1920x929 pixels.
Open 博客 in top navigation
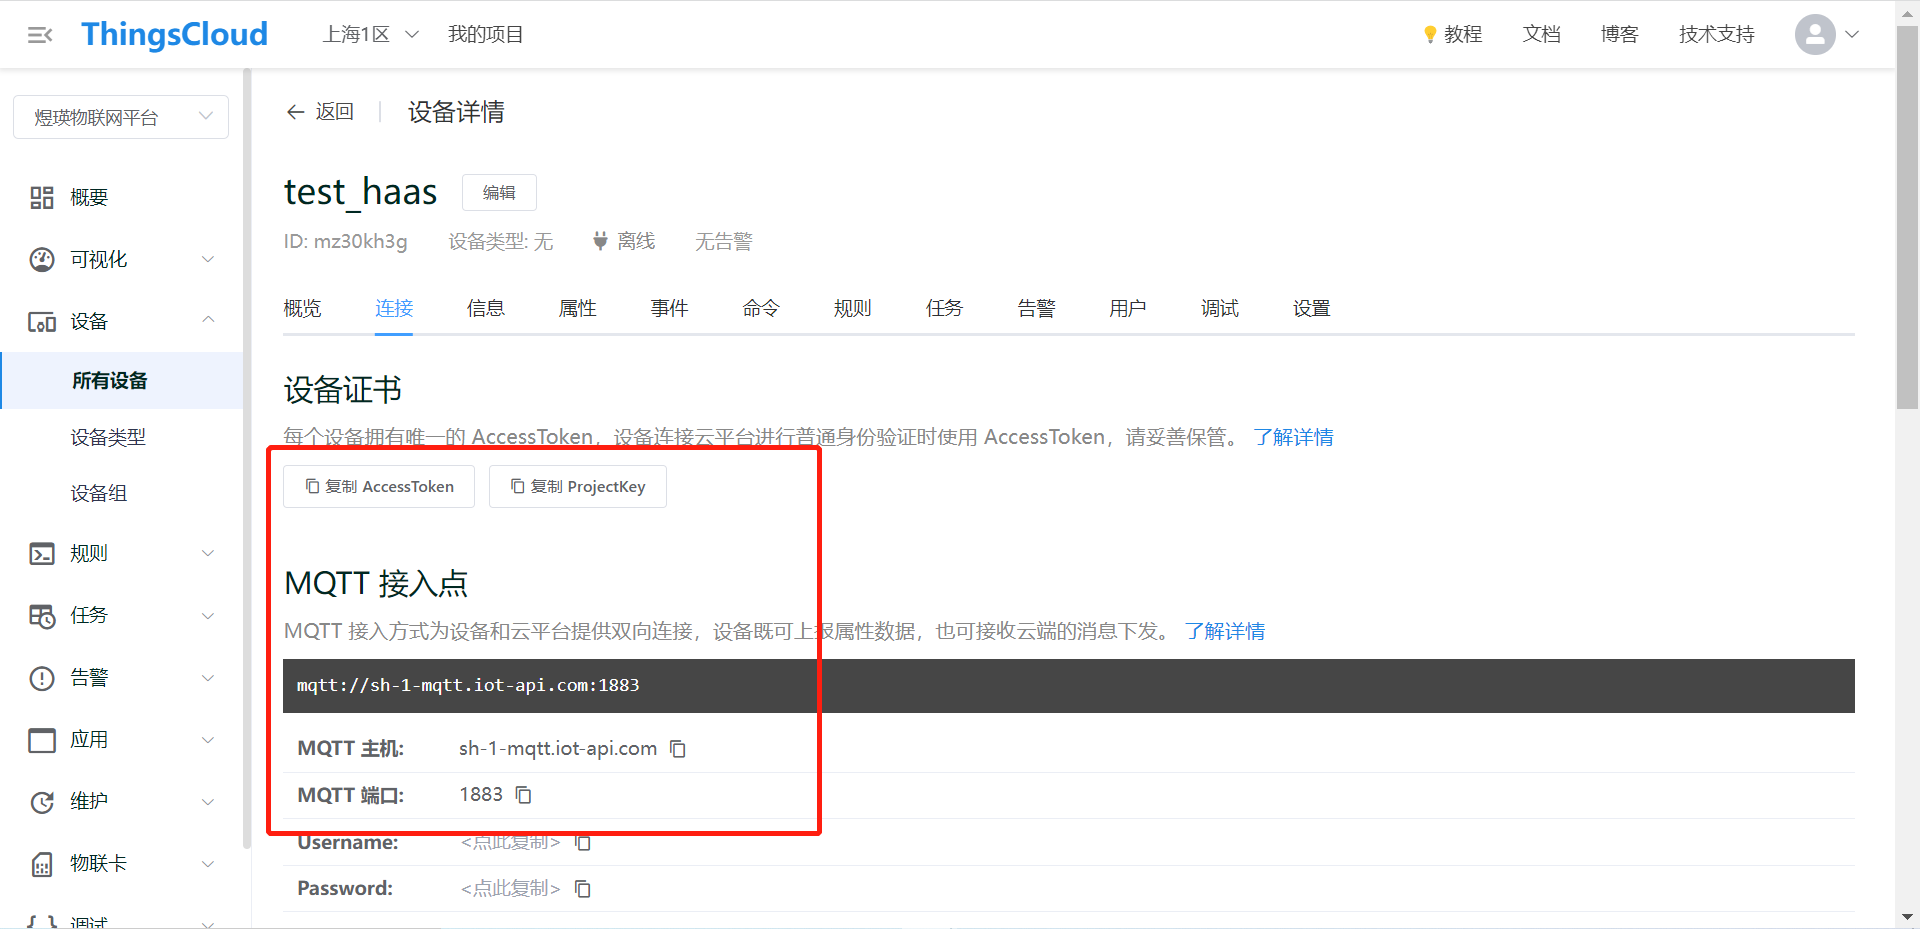point(1620,35)
